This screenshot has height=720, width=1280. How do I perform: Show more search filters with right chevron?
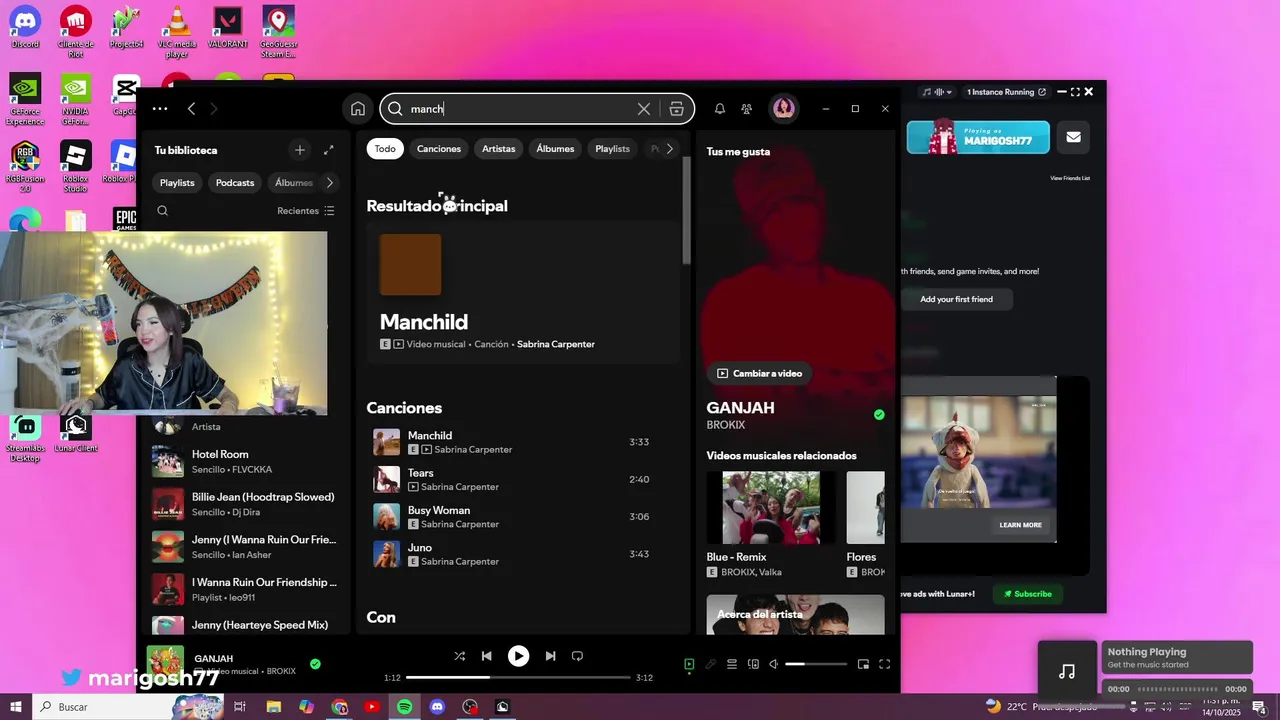[670, 149]
